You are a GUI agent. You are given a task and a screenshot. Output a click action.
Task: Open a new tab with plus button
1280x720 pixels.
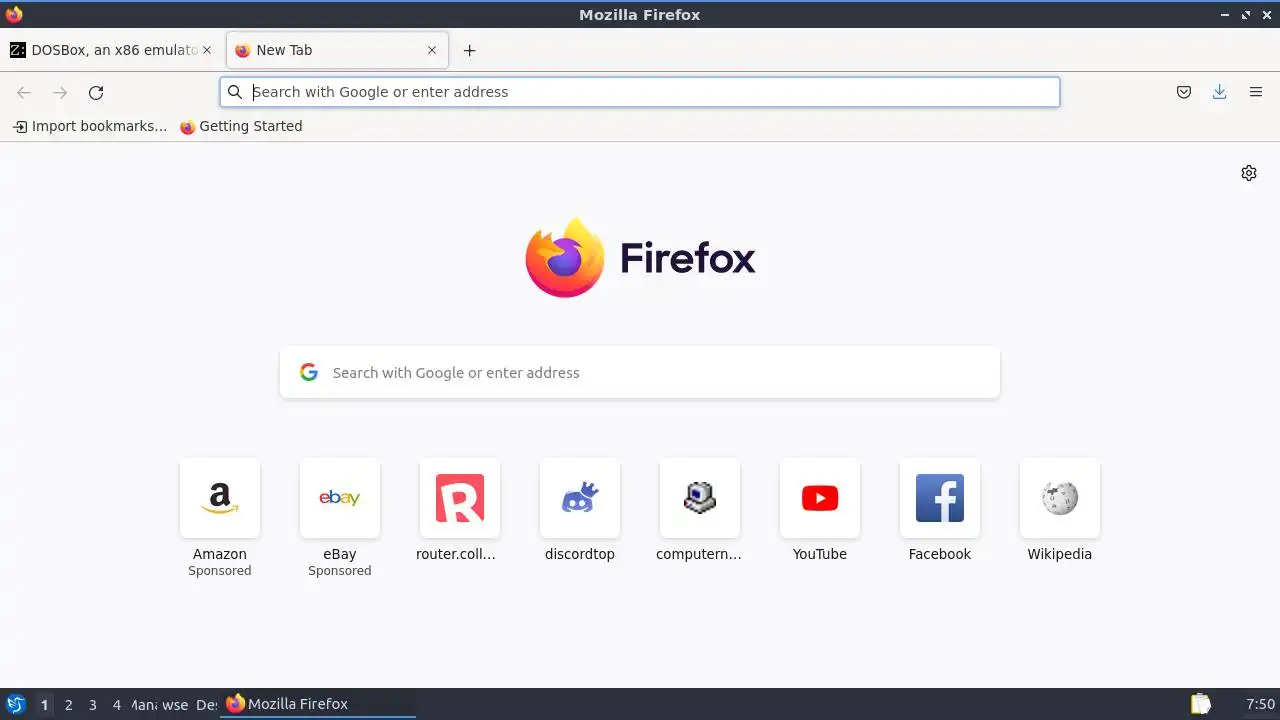pyautogui.click(x=469, y=50)
